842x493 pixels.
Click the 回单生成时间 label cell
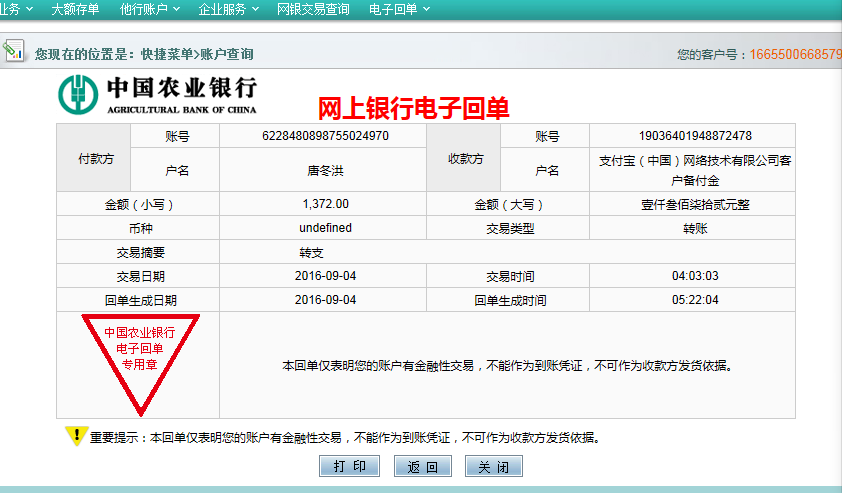pos(508,300)
